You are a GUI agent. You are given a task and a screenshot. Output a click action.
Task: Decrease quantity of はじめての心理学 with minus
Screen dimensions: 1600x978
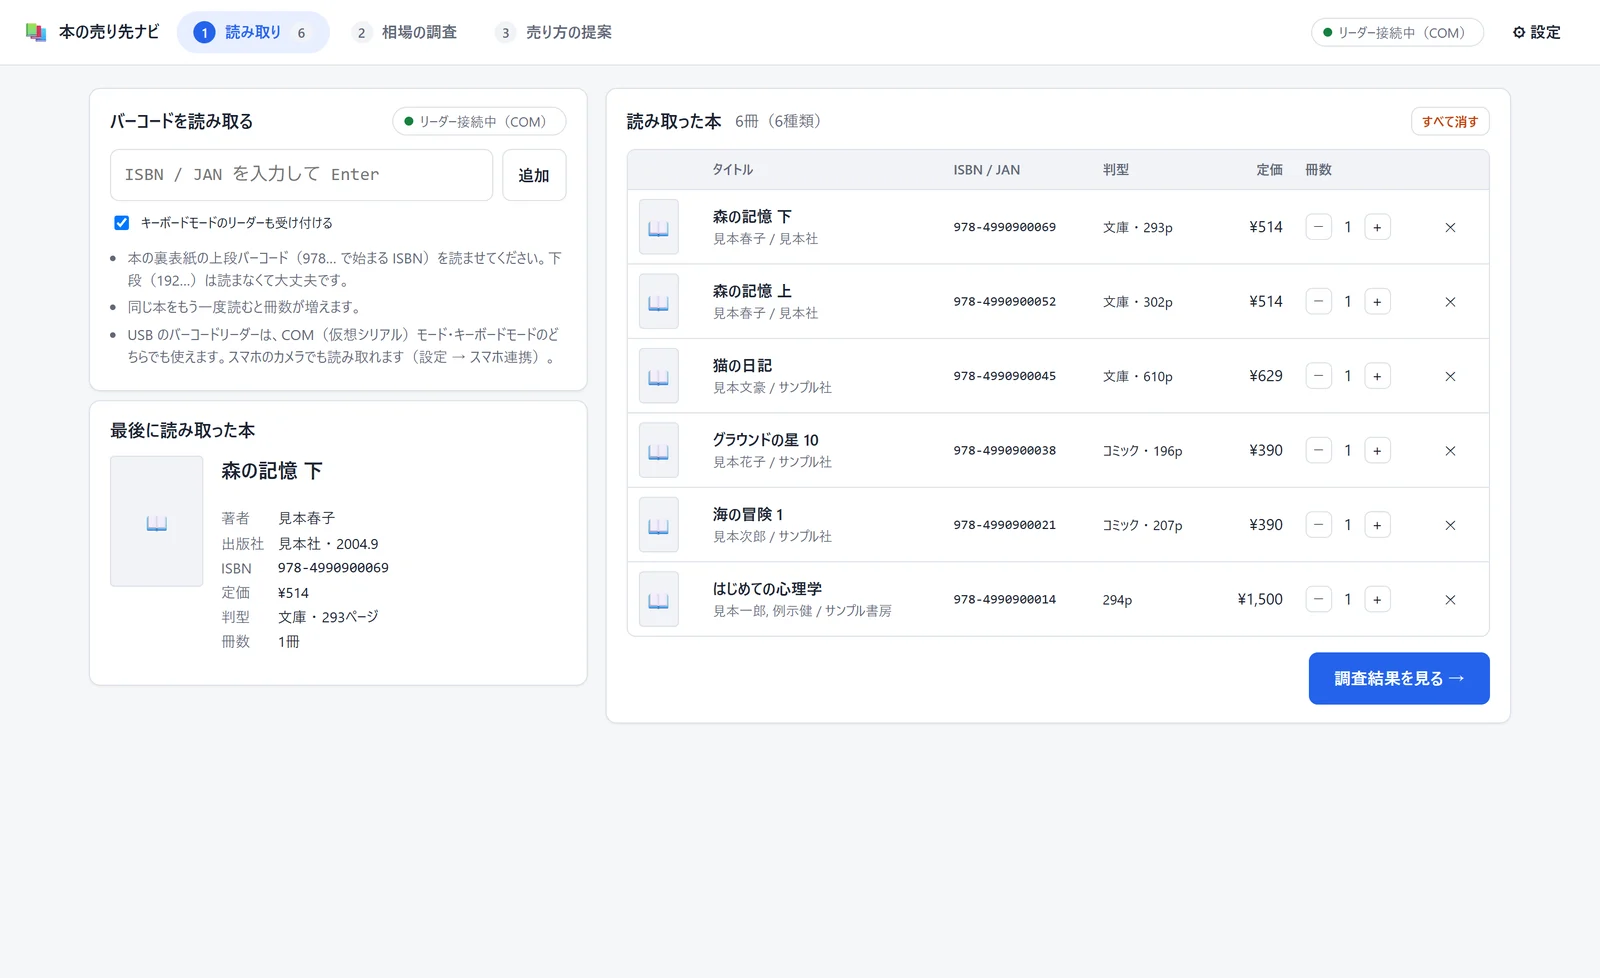click(x=1318, y=600)
